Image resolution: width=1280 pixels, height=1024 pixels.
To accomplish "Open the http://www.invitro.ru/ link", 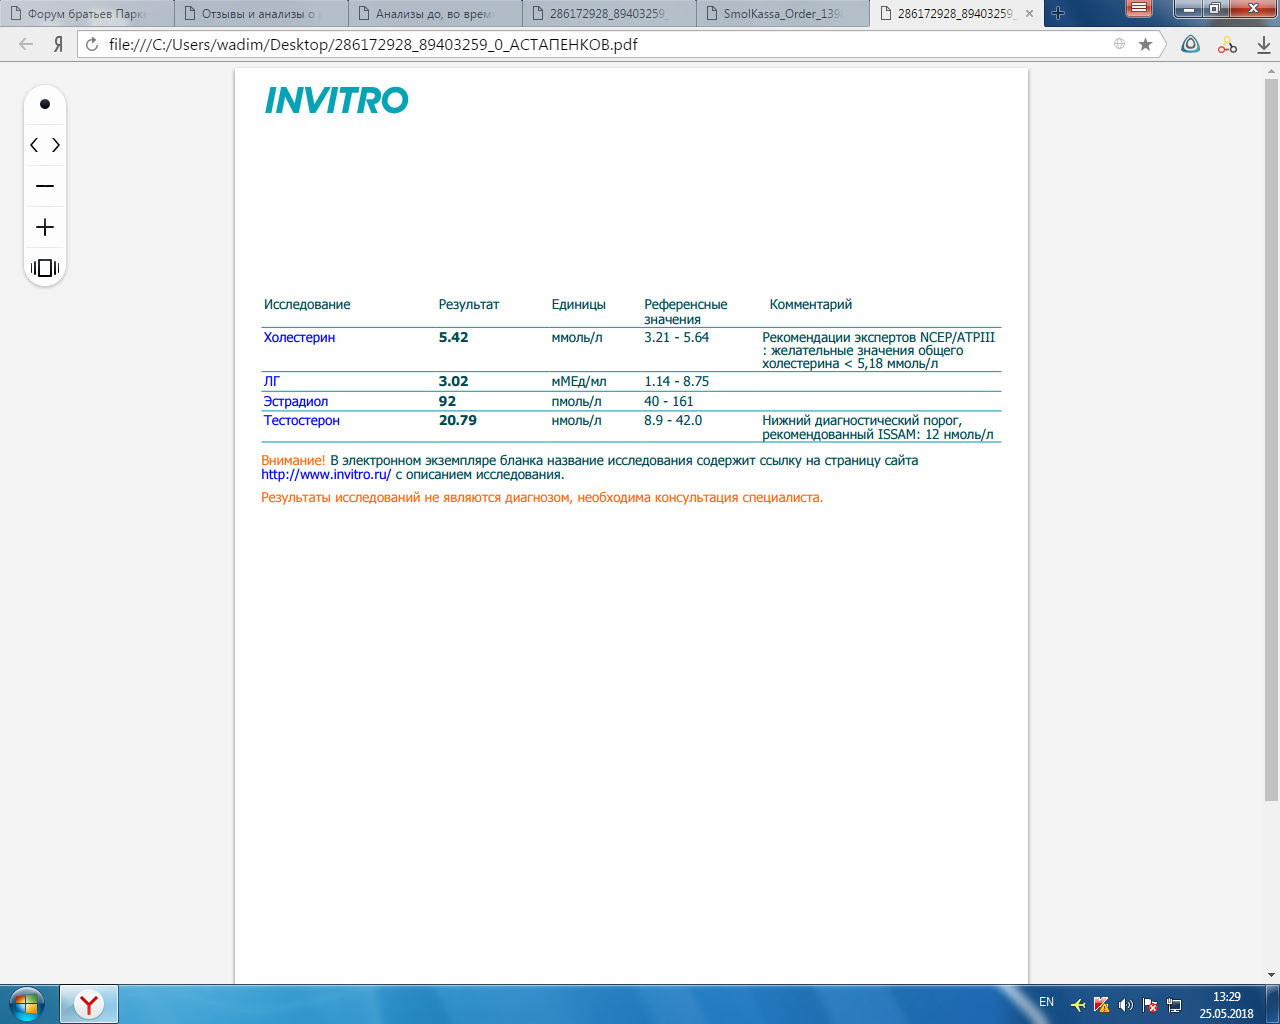I will point(326,475).
